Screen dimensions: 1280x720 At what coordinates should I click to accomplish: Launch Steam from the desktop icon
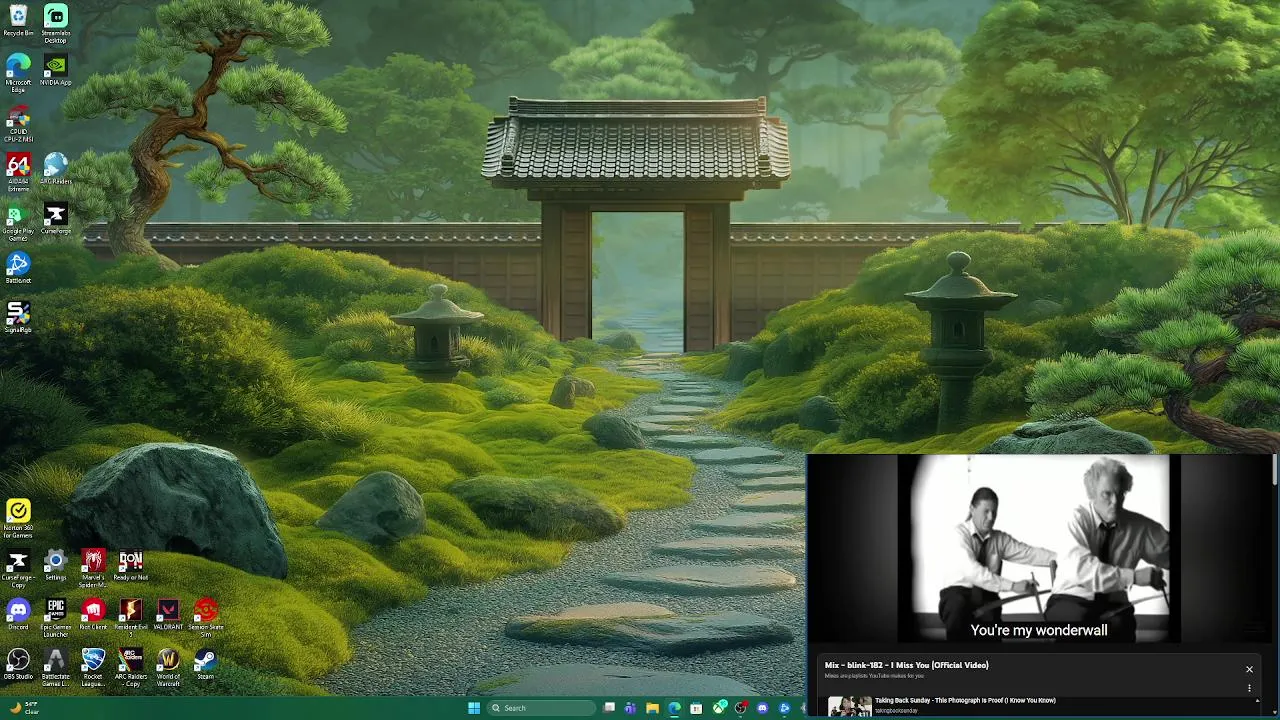[x=206, y=665]
